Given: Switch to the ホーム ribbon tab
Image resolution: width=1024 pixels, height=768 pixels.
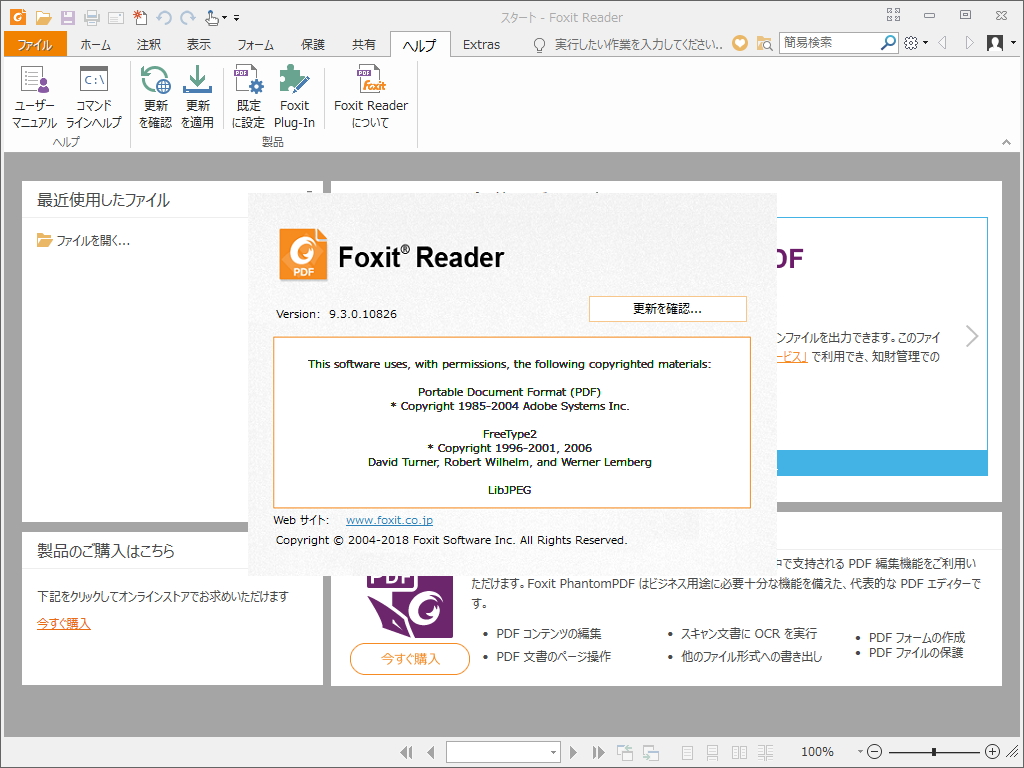Looking at the screenshot, I should pos(95,44).
